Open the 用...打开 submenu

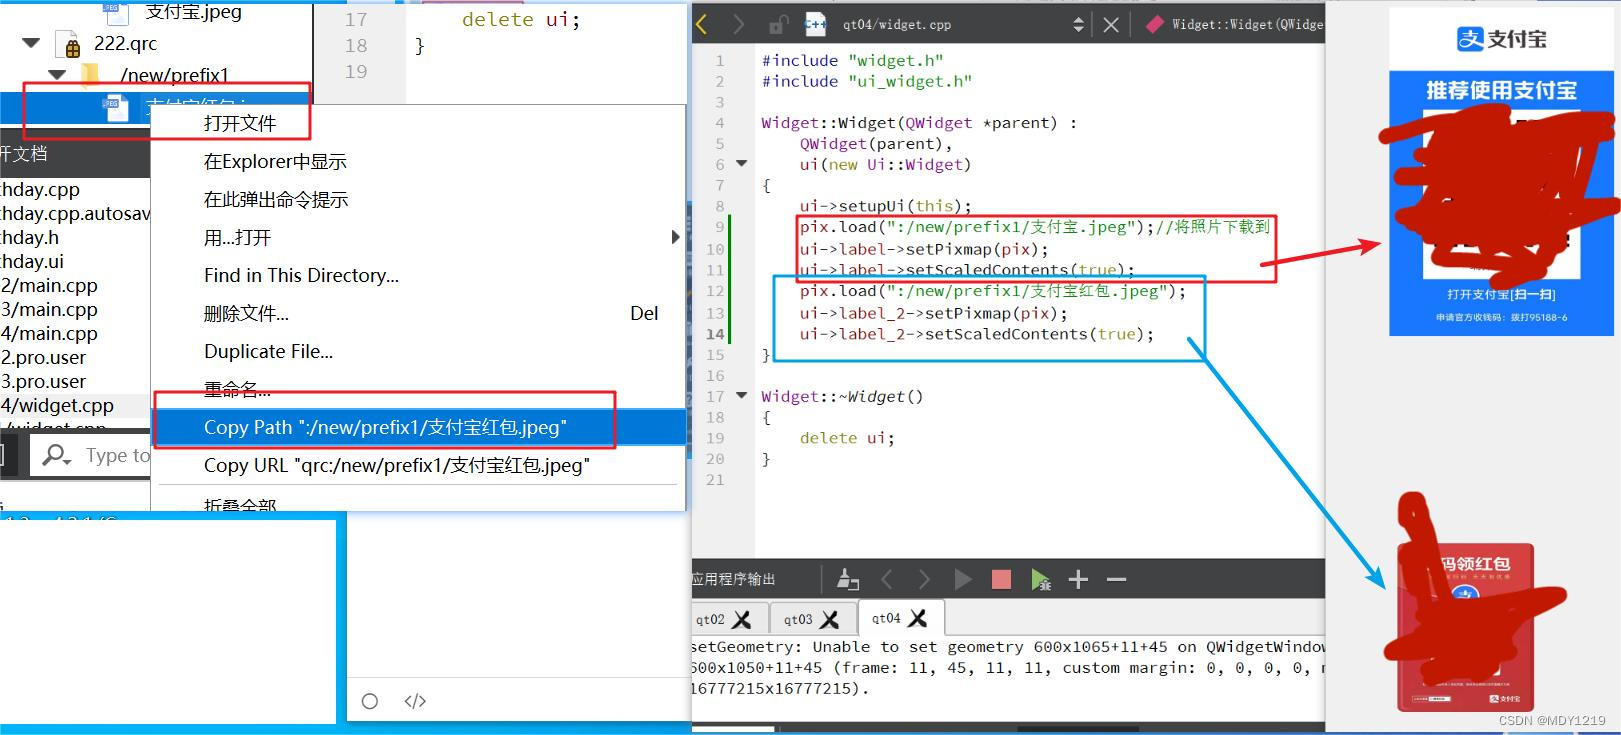(419, 237)
